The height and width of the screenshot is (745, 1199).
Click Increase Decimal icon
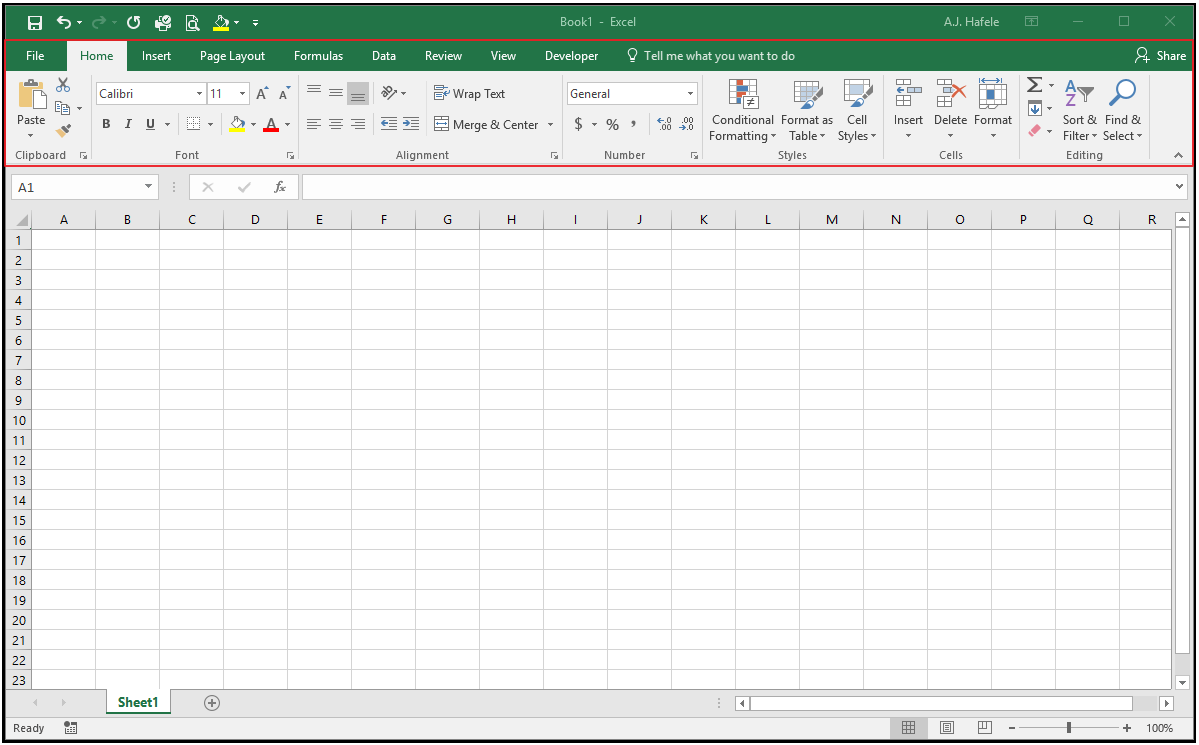click(664, 124)
